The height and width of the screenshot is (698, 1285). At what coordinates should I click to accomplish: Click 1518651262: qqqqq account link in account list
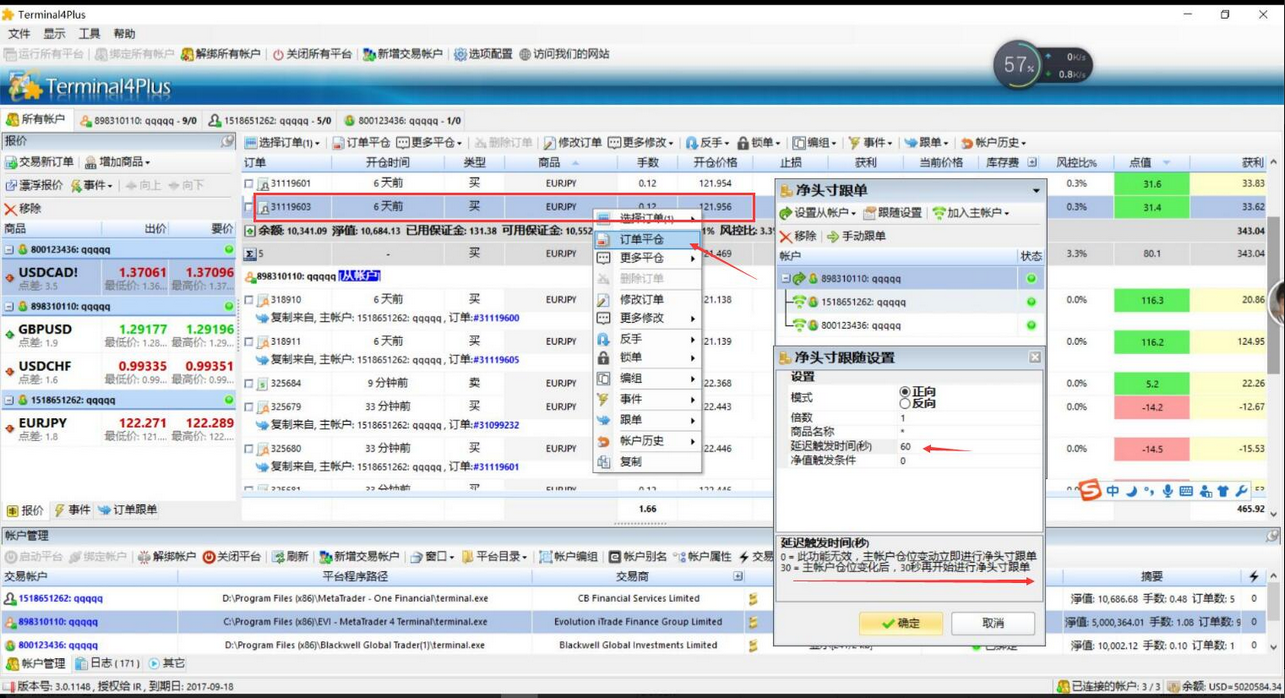(x=60, y=598)
